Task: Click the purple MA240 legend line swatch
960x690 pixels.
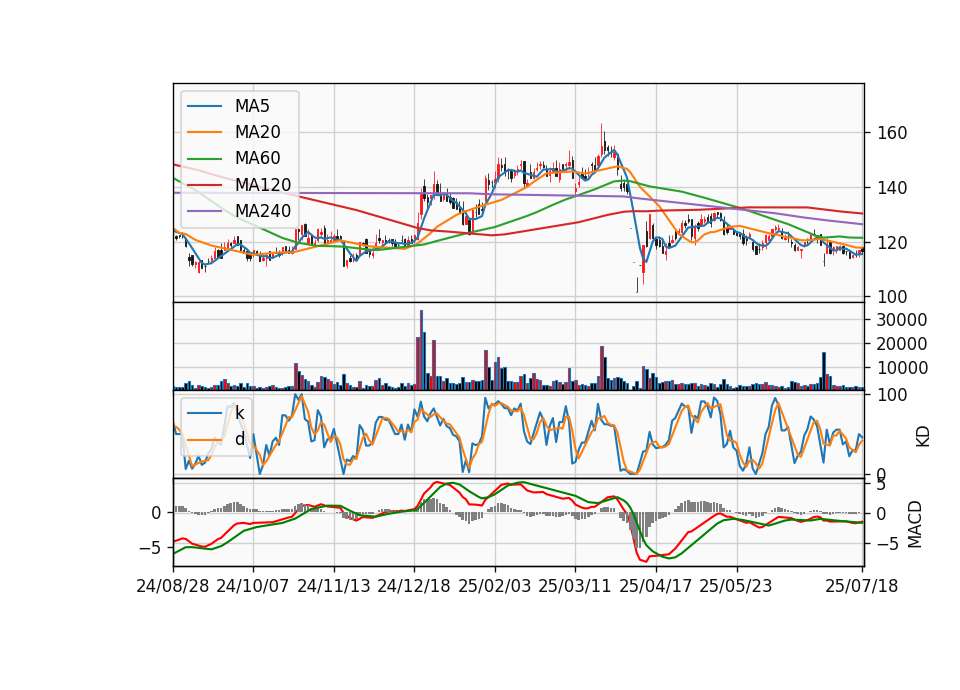Action: 204,211
